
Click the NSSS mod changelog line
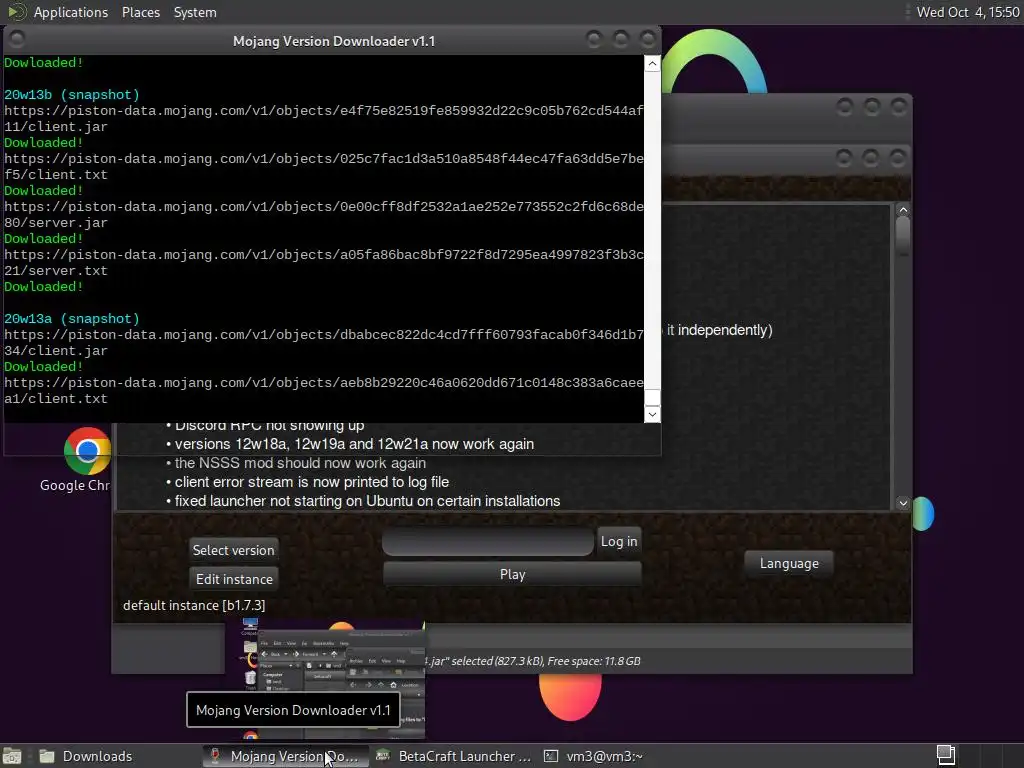coord(296,463)
